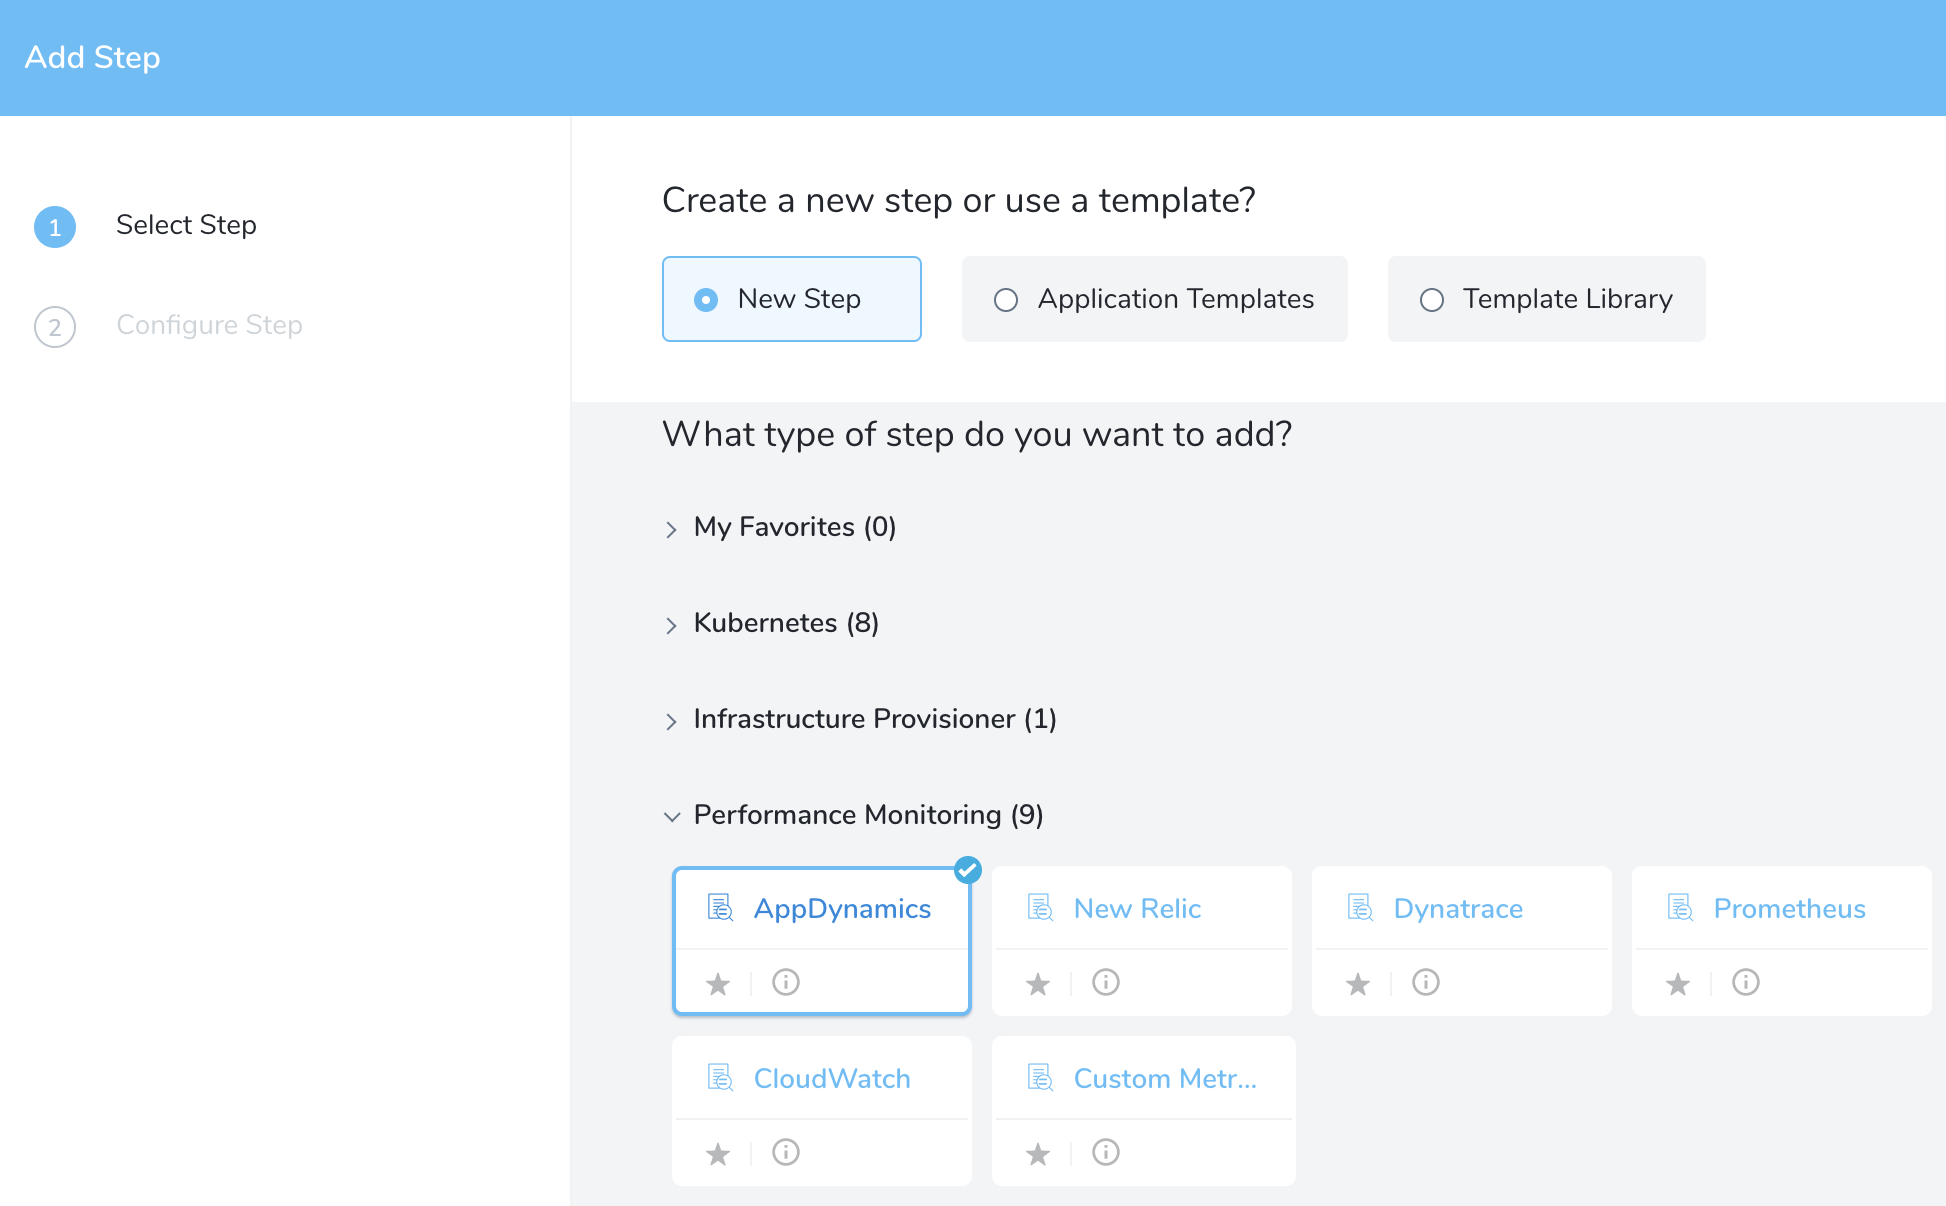1946x1206 pixels.
Task: Select Template Library radio option
Action: (1547, 299)
